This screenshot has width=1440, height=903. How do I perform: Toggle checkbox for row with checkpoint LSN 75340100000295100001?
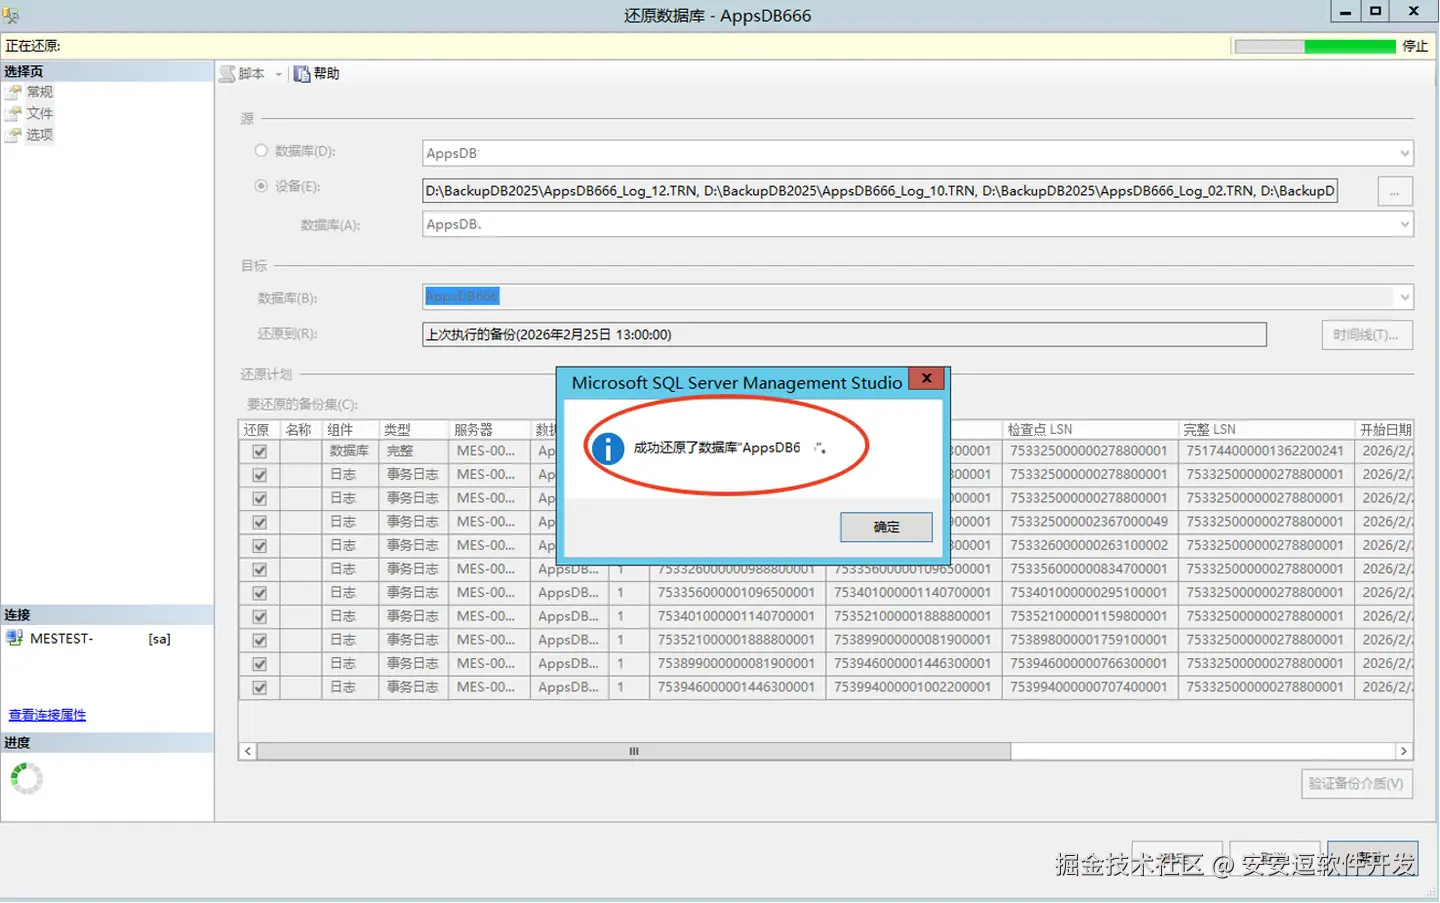pos(260,593)
